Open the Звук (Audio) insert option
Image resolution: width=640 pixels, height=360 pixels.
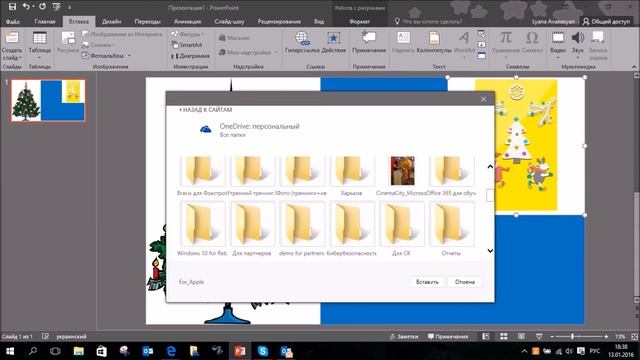(577, 45)
